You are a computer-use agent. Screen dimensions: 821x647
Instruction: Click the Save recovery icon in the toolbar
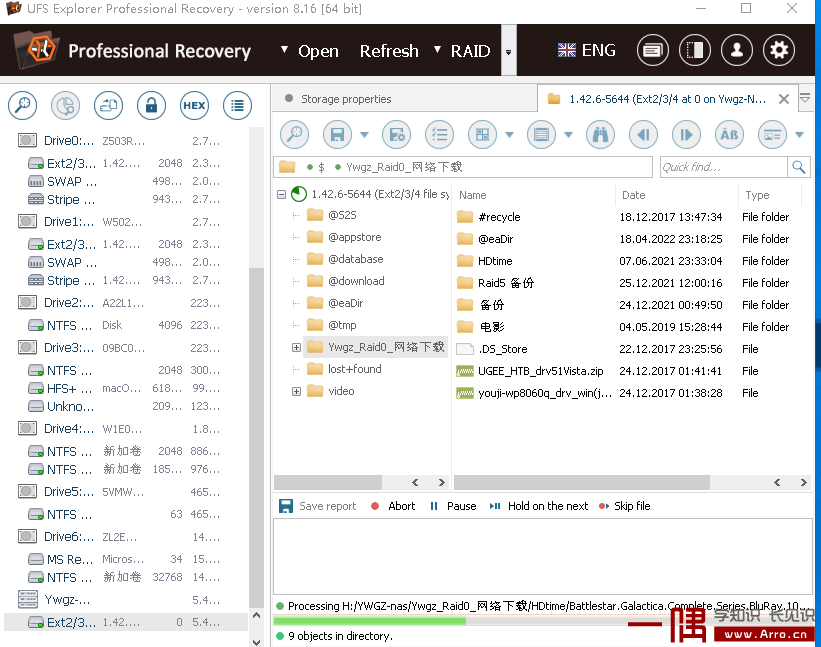coord(338,134)
